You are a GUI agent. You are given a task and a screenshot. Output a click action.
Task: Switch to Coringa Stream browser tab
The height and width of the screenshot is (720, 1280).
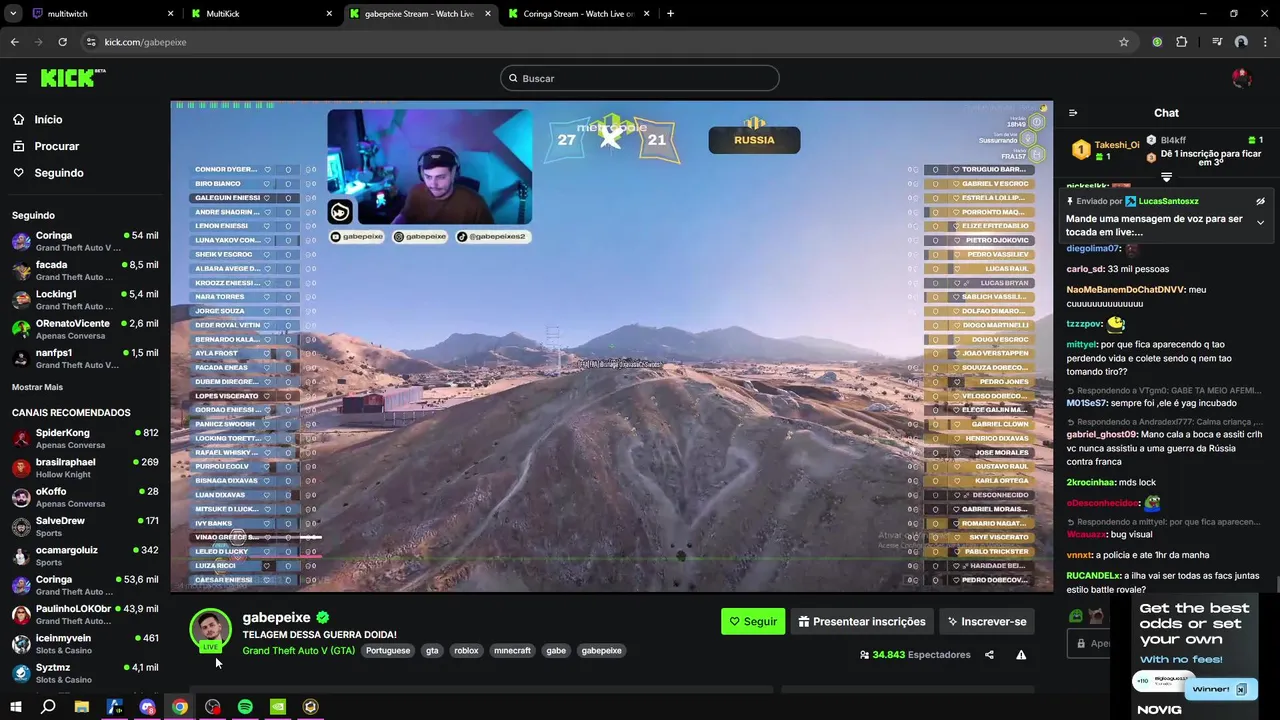(x=578, y=14)
